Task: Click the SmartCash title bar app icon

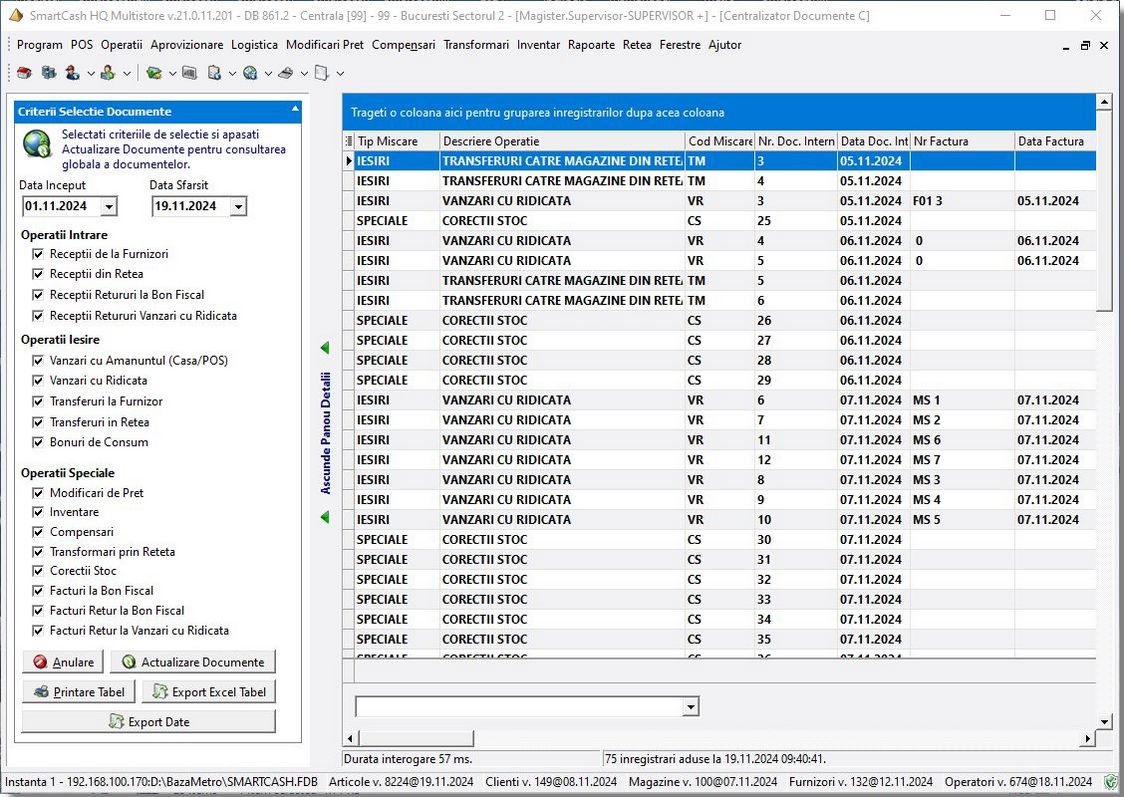Action: point(16,15)
